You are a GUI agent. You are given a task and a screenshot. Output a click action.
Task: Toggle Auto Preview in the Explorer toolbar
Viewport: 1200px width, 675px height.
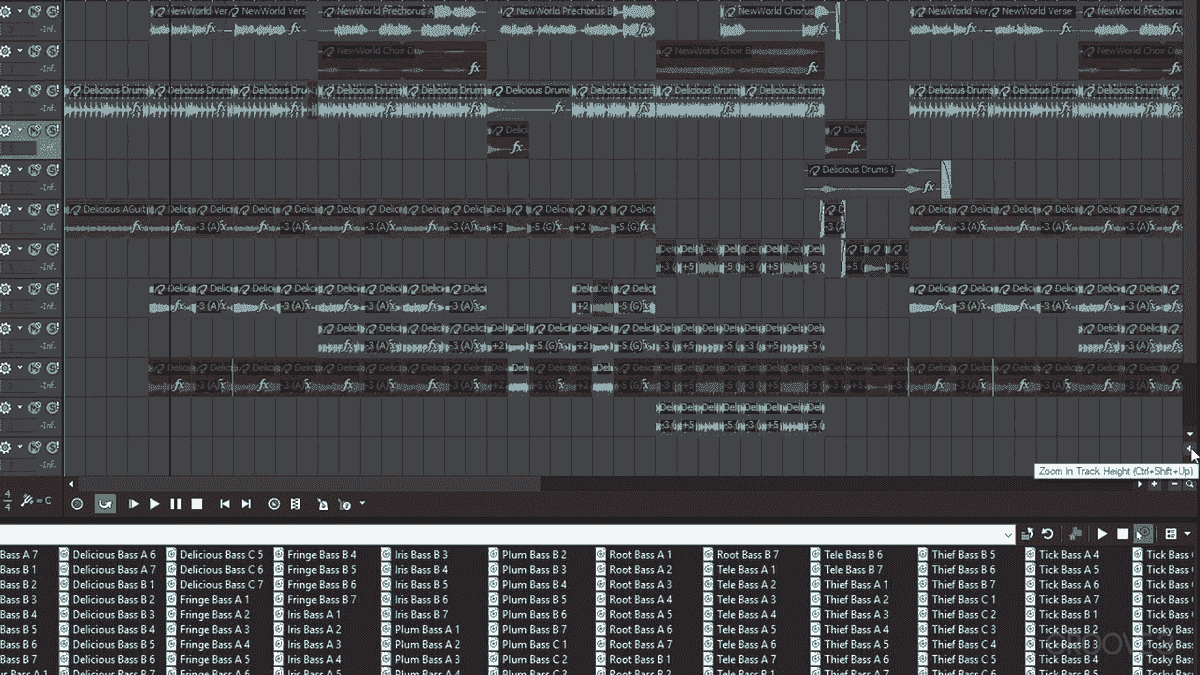click(1143, 534)
